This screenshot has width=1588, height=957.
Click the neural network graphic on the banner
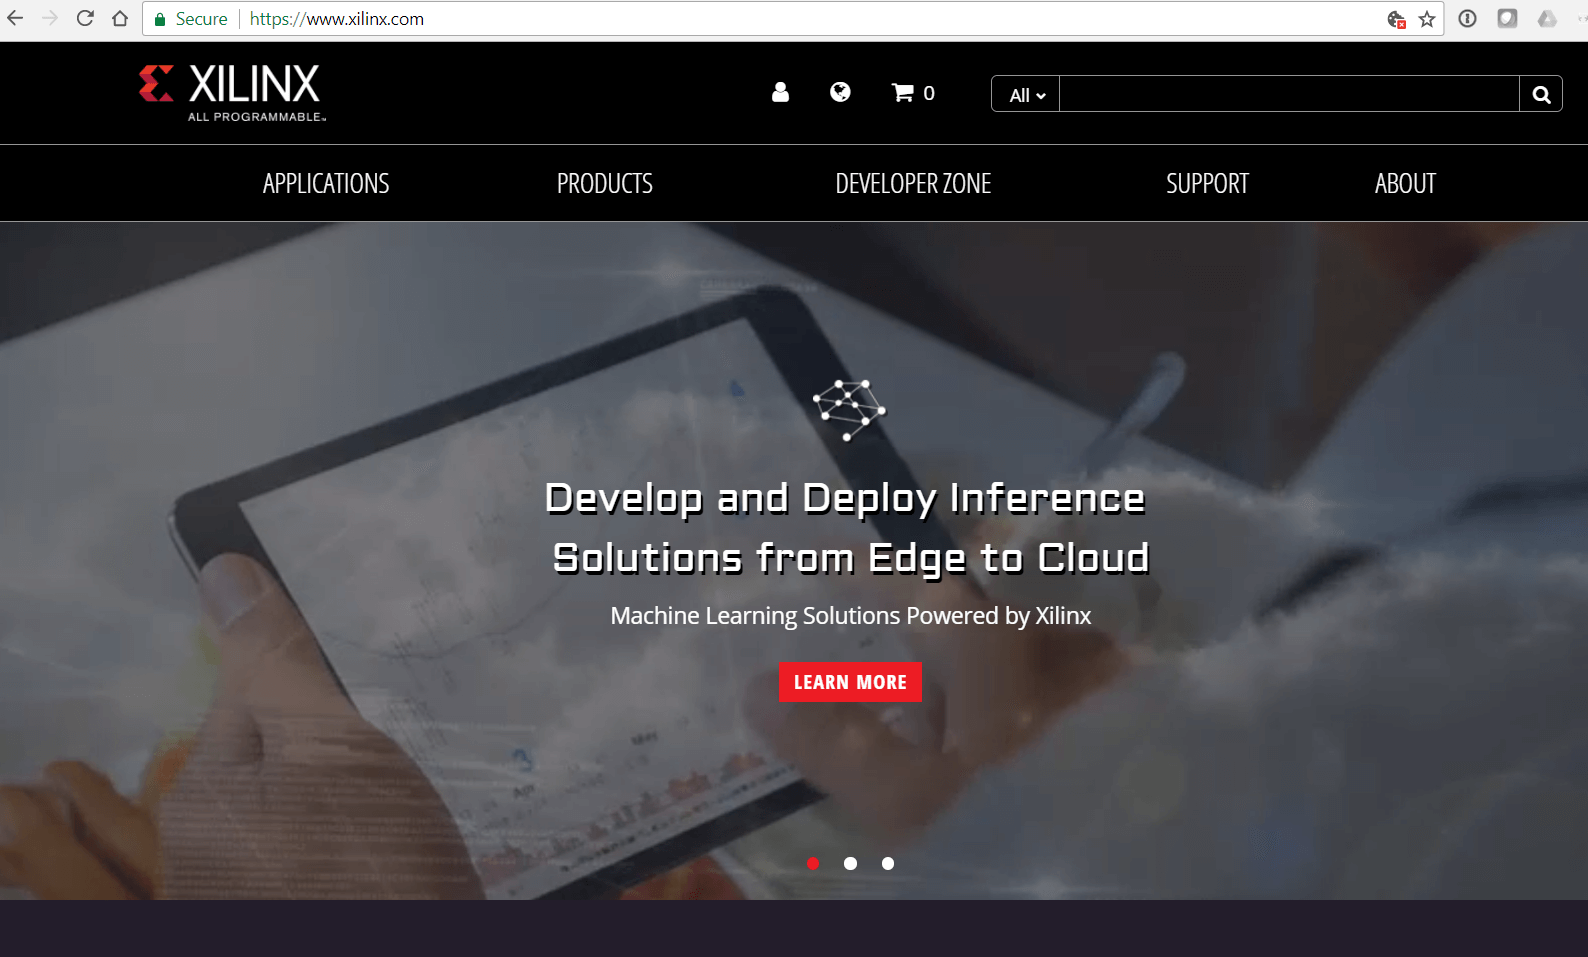coord(849,410)
